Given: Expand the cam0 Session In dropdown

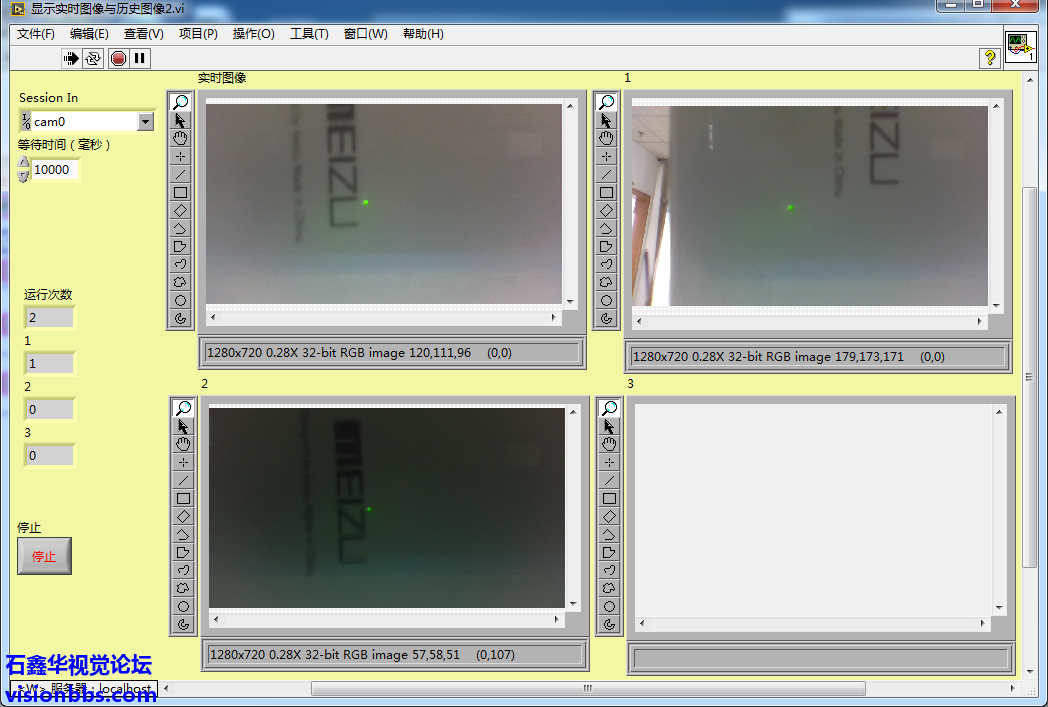Looking at the screenshot, I should [145, 122].
